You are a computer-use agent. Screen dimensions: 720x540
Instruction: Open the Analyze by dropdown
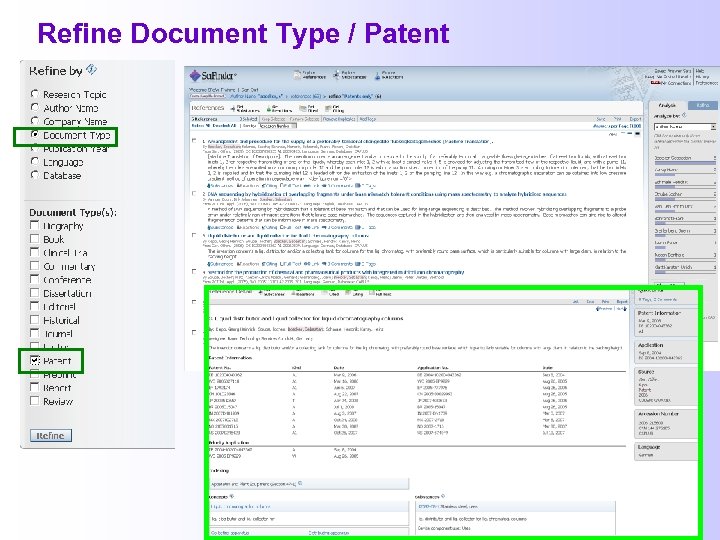(x=685, y=126)
